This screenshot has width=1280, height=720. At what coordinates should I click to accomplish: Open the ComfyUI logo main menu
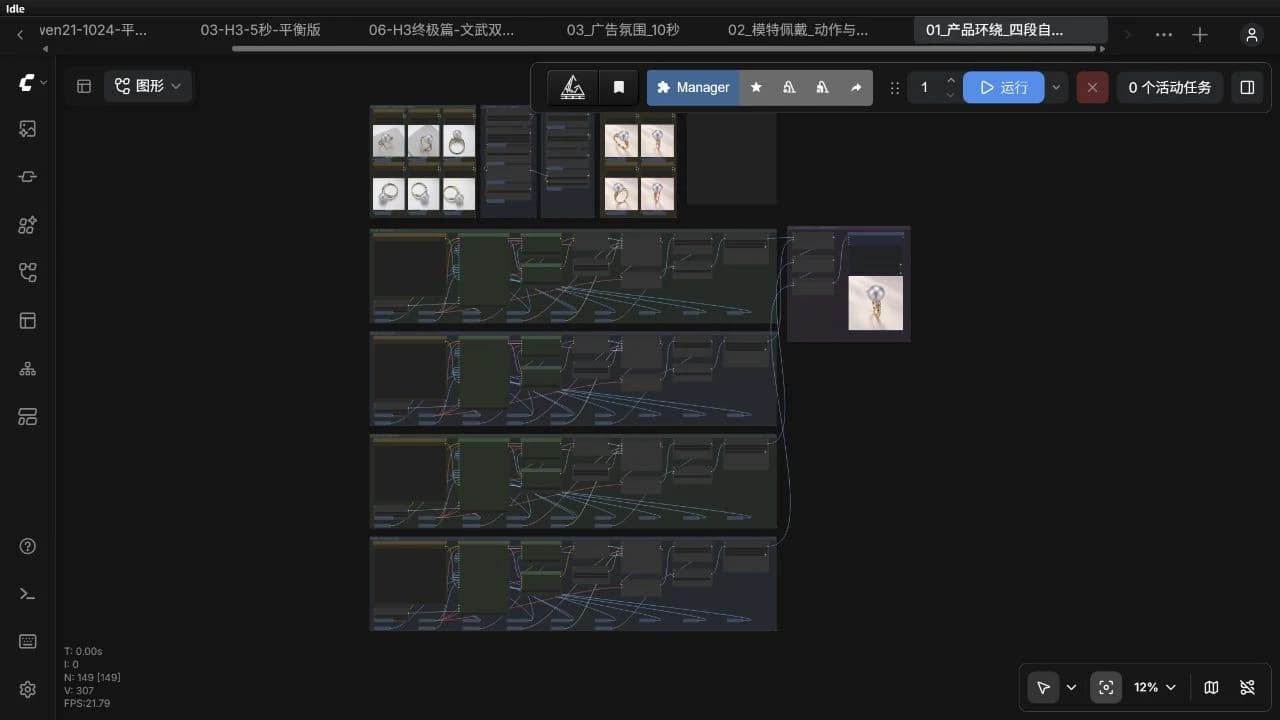(x=27, y=83)
